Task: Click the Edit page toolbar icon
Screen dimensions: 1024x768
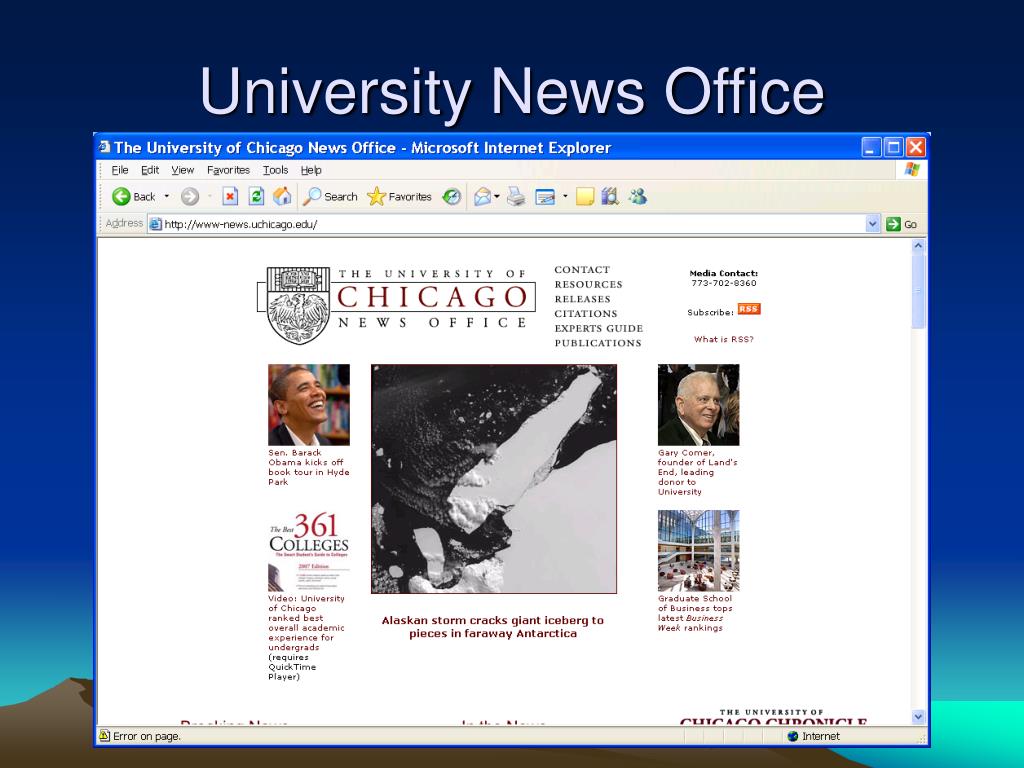Action: [x=545, y=197]
